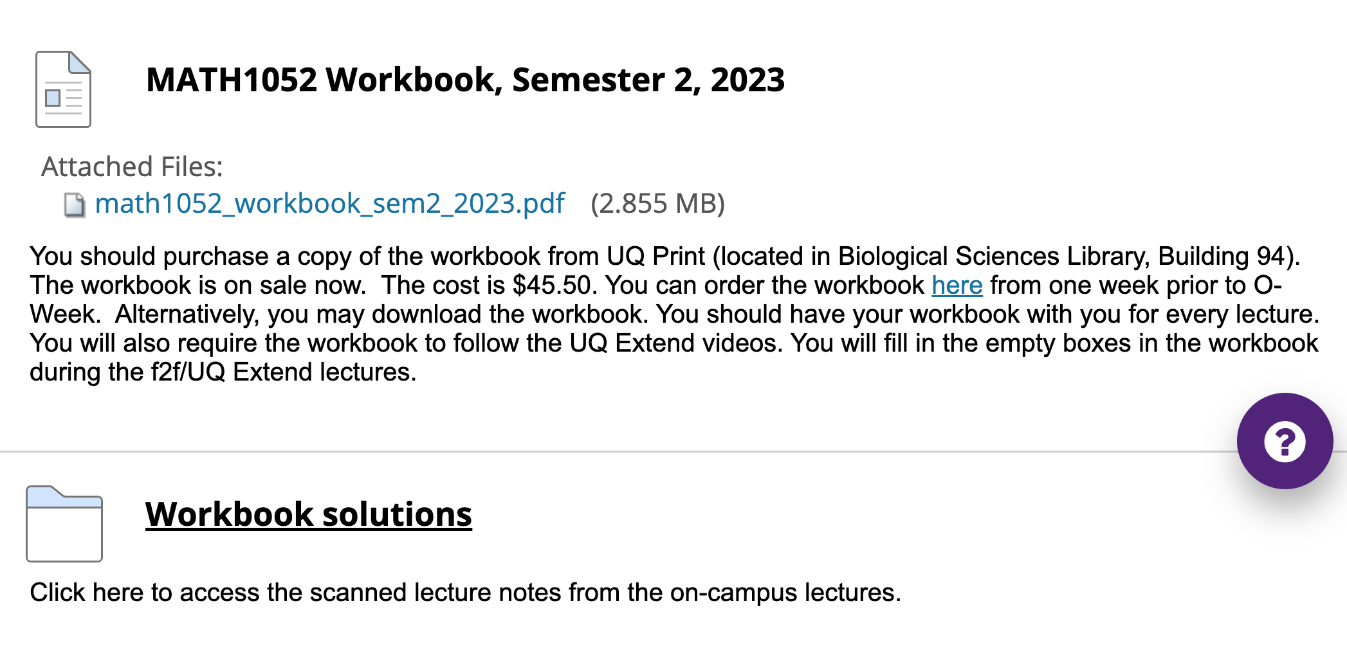Screen dimensions: 1347x648
Task: Click the document icon beside MATH1052 Workbook
Action: (x=63, y=89)
